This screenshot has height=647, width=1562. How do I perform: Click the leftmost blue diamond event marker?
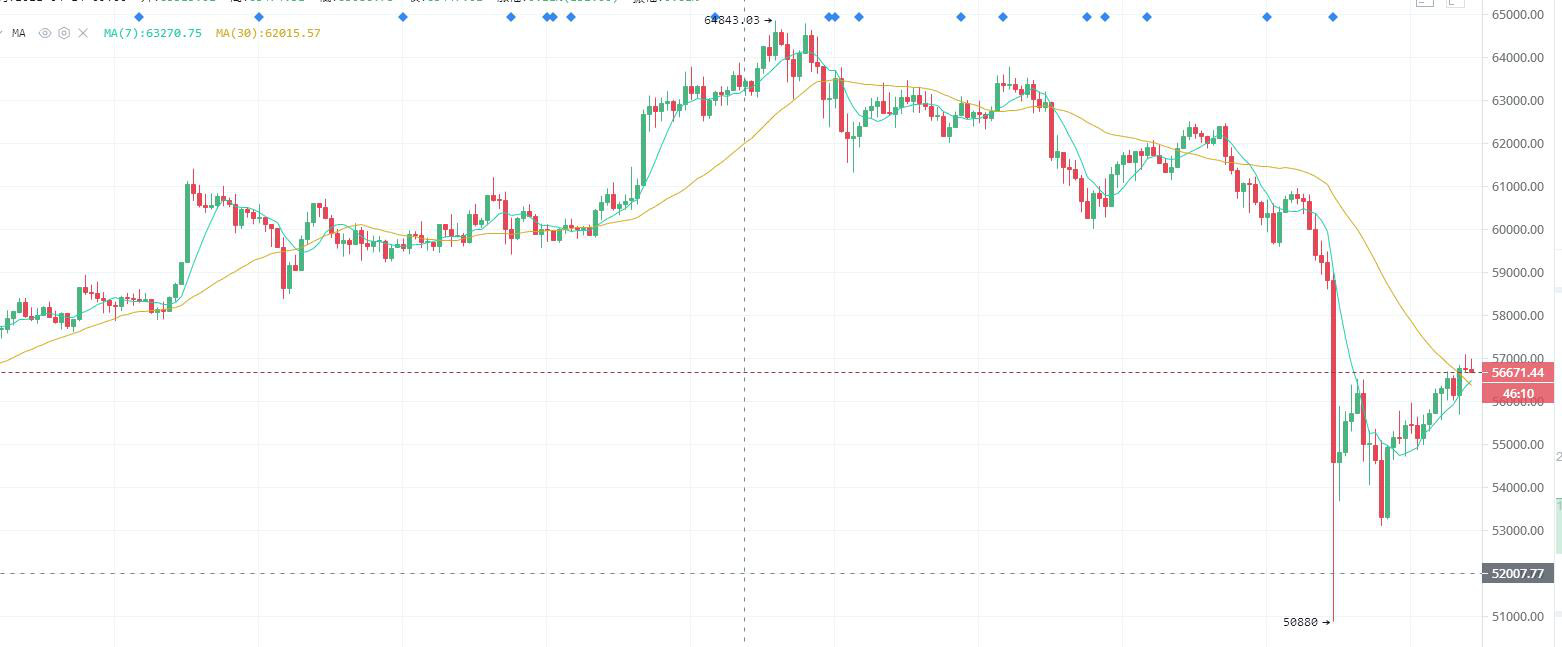click(139, 17)
